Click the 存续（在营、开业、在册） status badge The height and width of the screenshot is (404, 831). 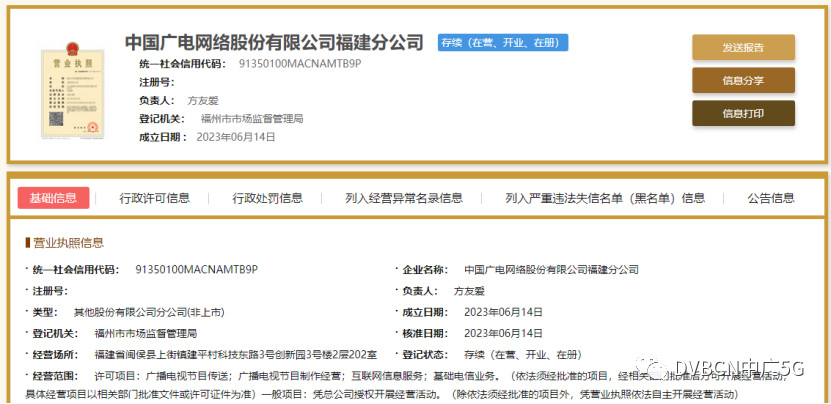point(503,42)
